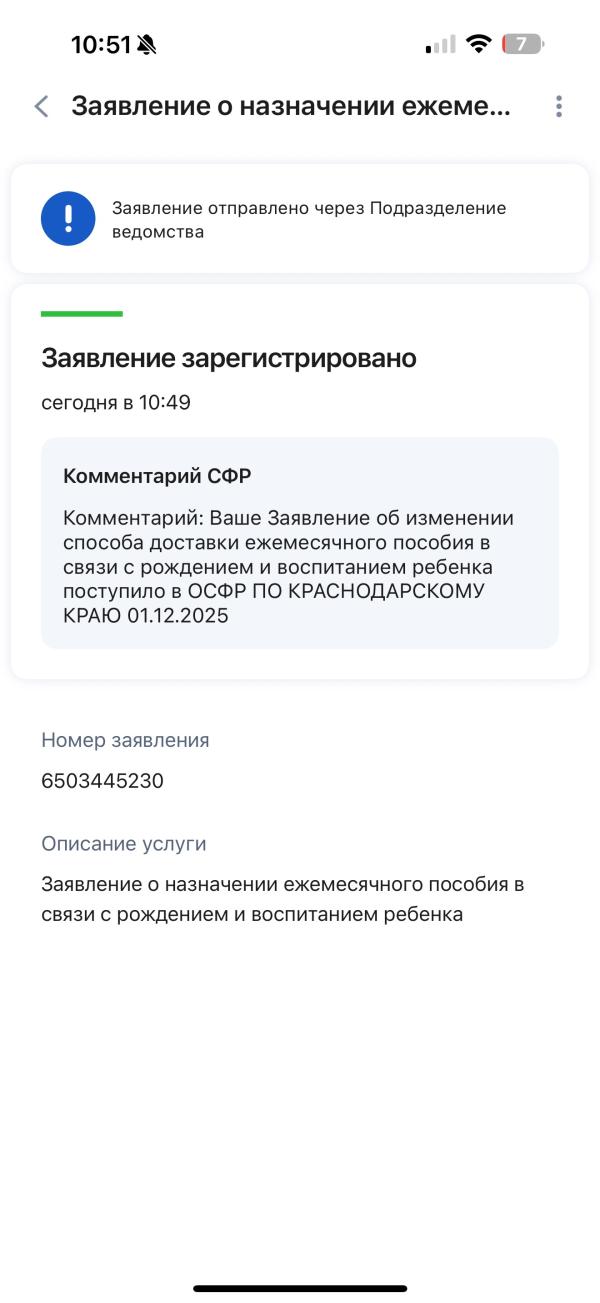Tap the timestamp 'сегодня в 10:49'

coord(116,403)
